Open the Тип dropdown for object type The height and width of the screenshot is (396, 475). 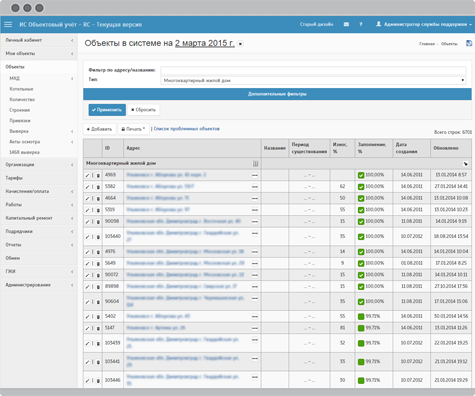(x=313, y=80)
